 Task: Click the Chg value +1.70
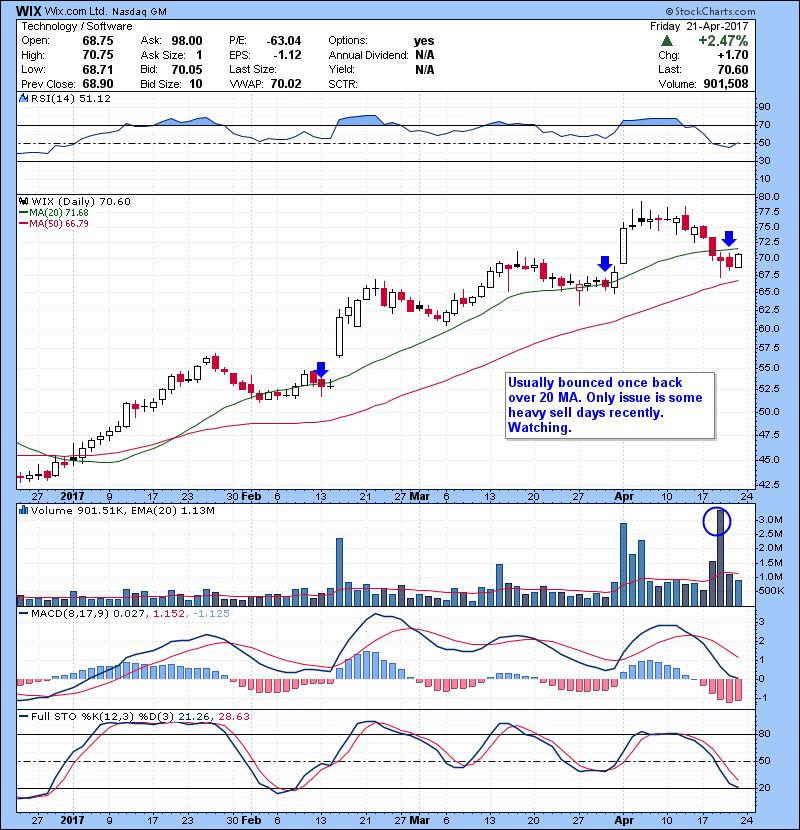pyautogui.click(x=733, y=55)
